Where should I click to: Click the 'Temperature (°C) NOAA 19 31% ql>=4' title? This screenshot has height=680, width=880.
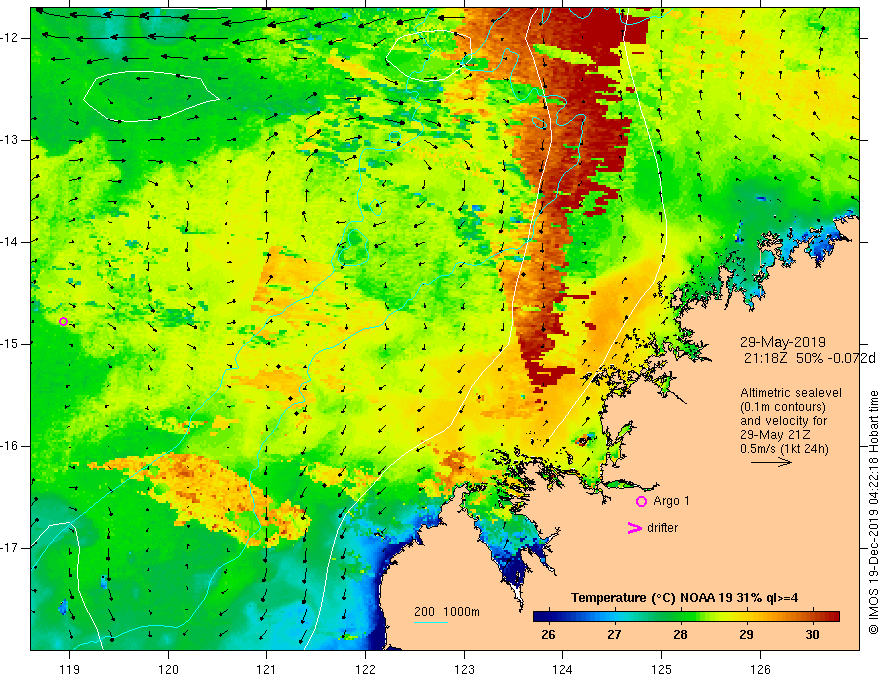[684, 598]
